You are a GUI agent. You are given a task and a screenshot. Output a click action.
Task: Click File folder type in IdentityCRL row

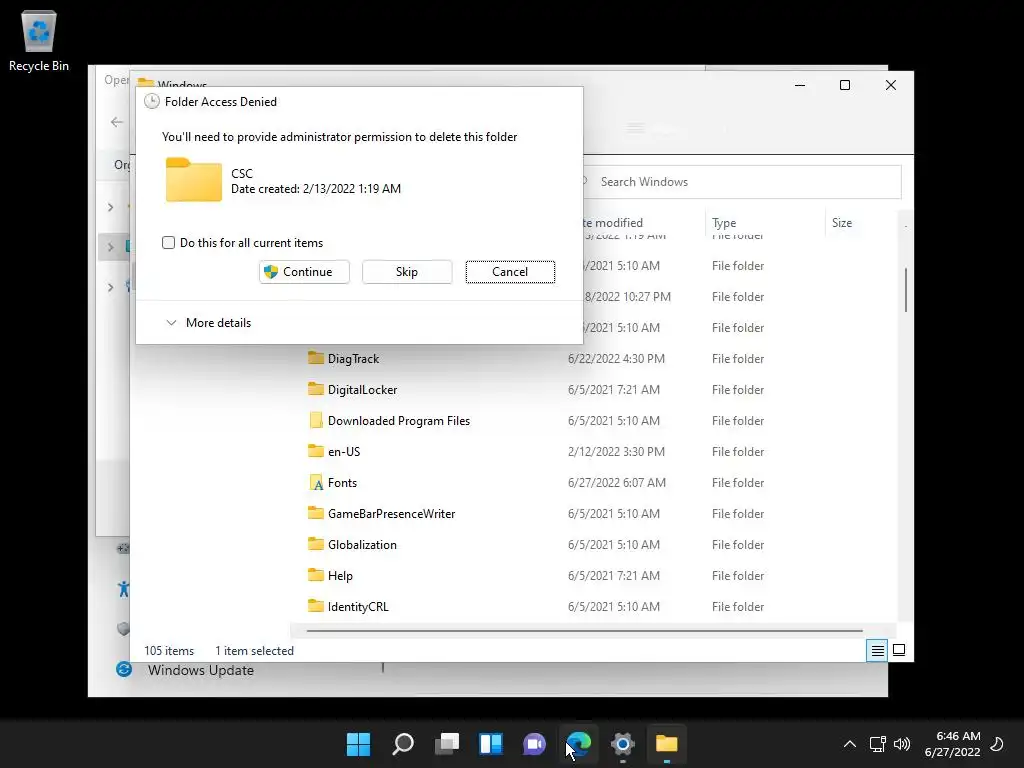click(738, 607)
